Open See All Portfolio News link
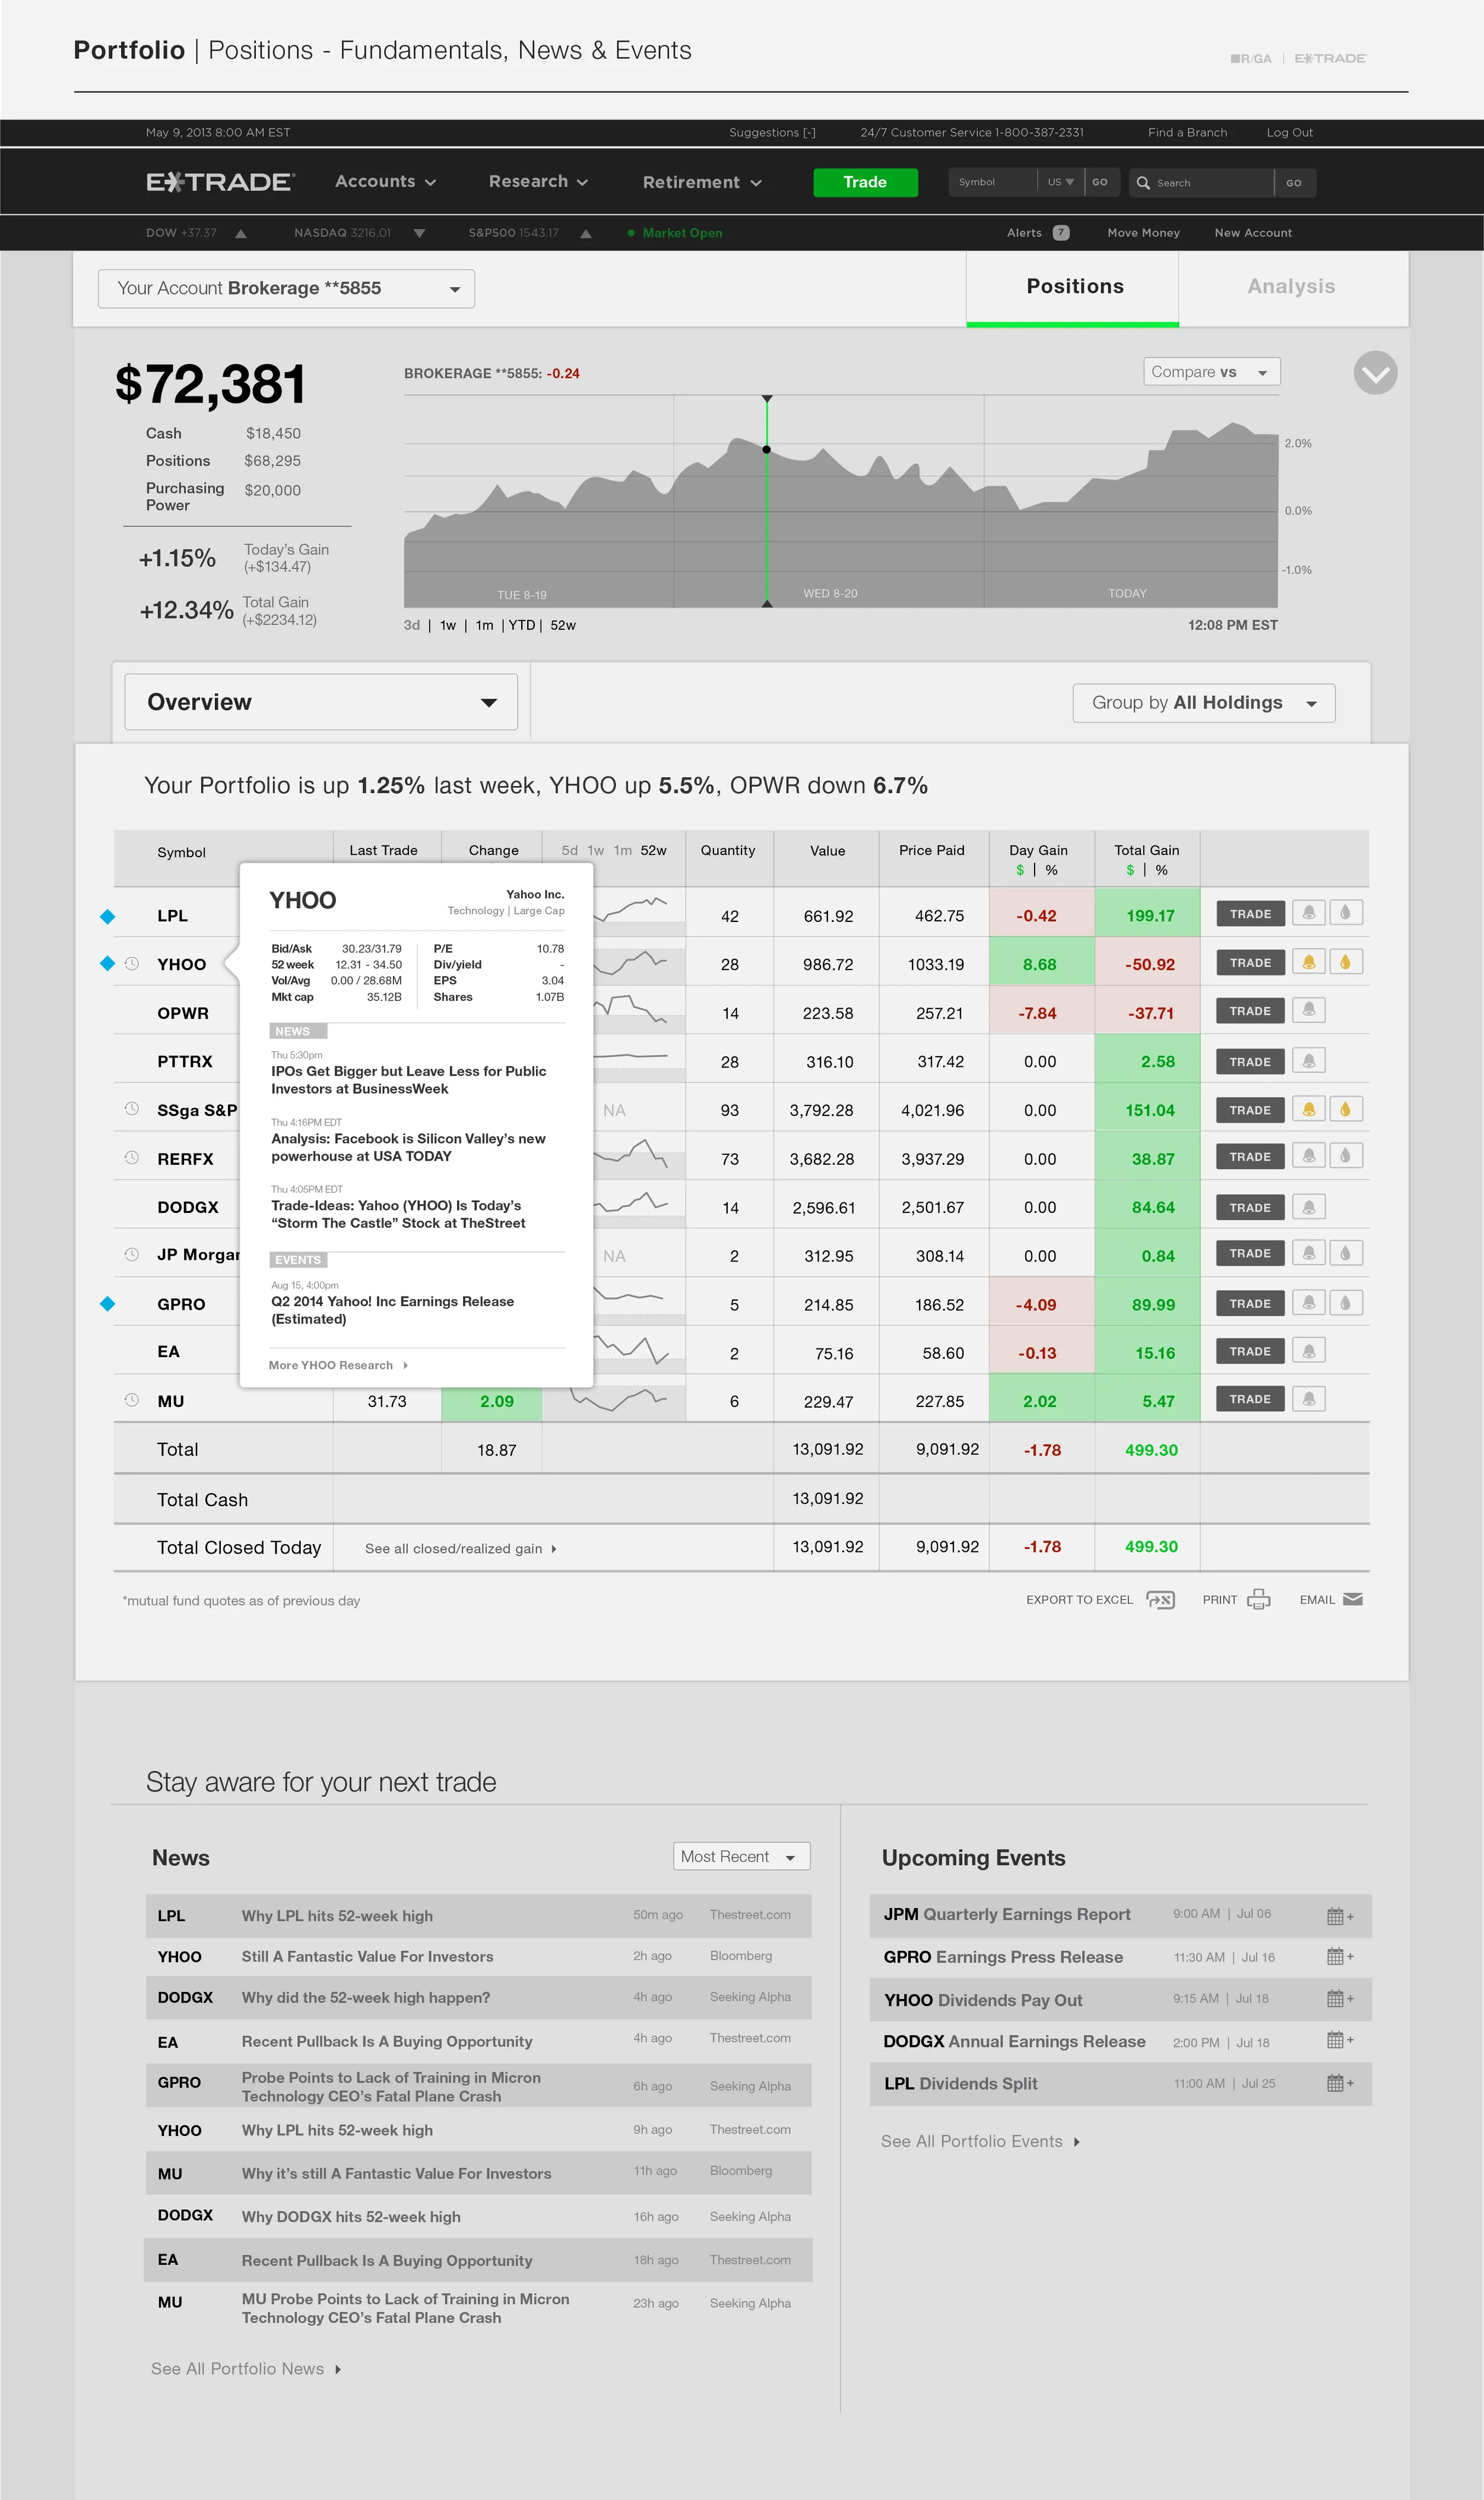This screenshot has width=1484, height=2500. point(246,2369)
